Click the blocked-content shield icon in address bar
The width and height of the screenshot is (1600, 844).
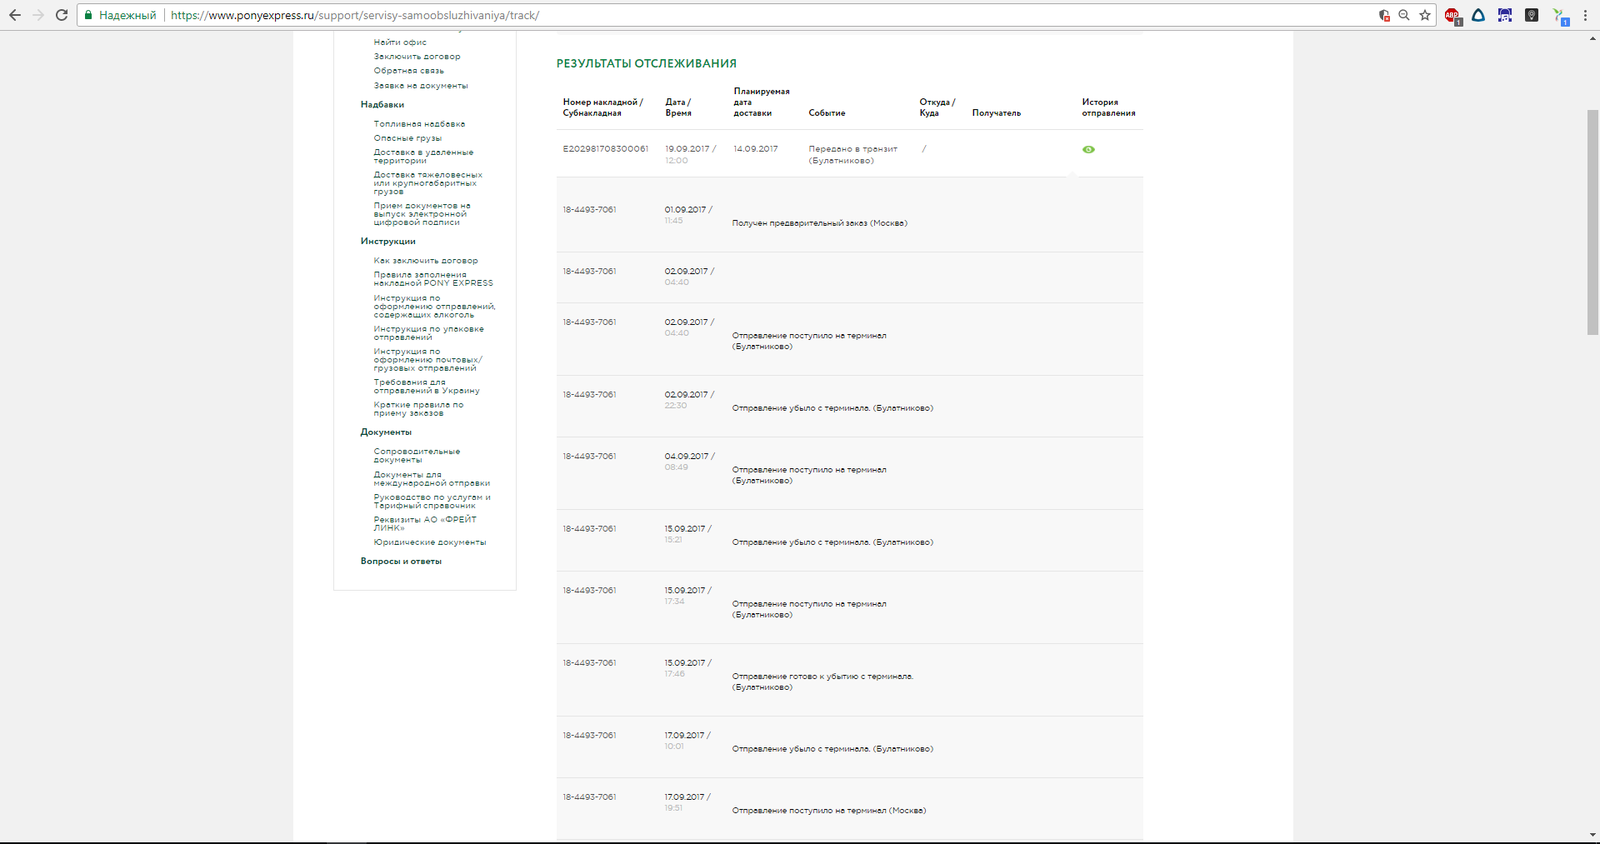(x=1384, y=15)
